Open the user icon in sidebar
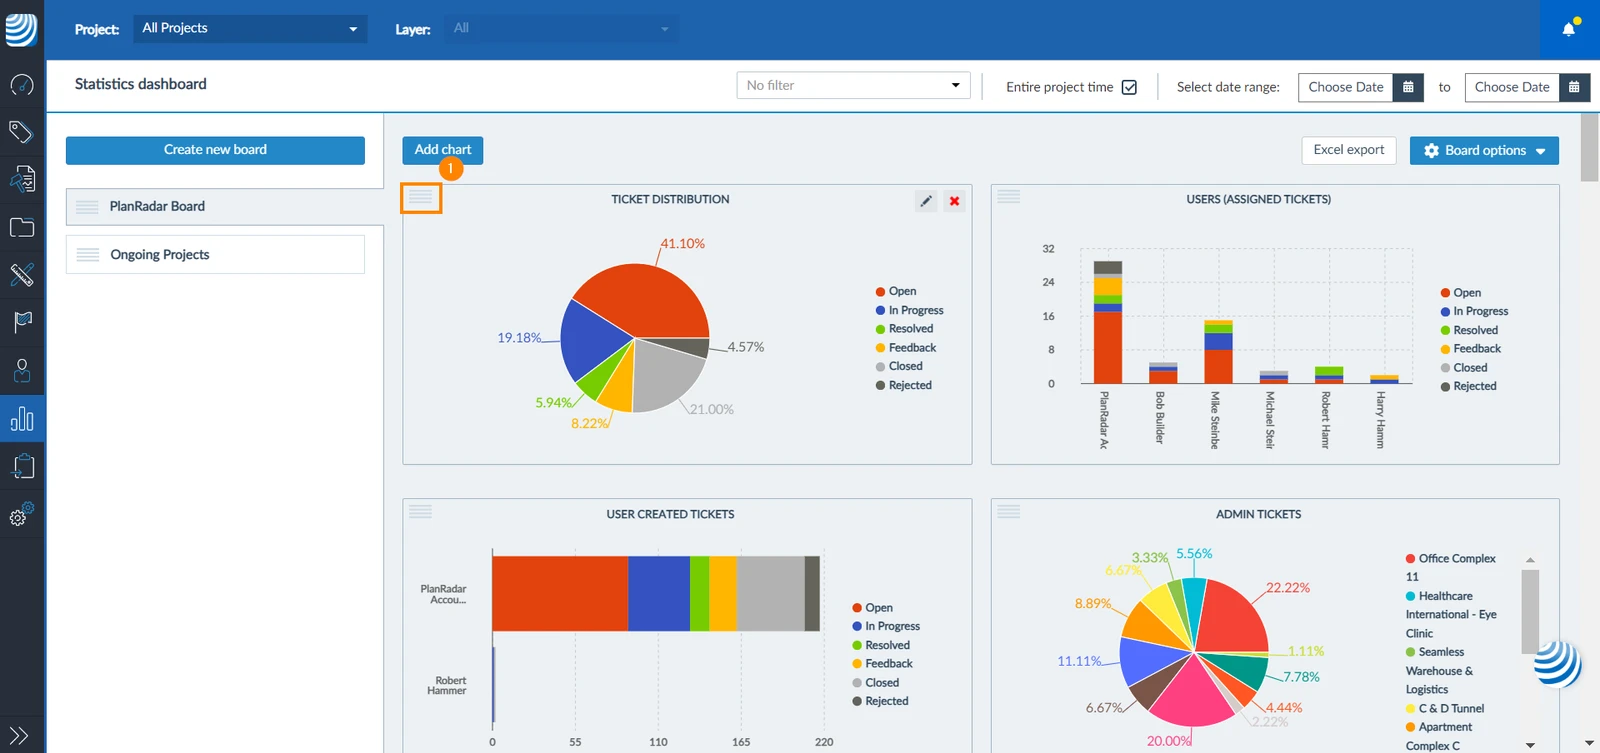 [22, 371]
